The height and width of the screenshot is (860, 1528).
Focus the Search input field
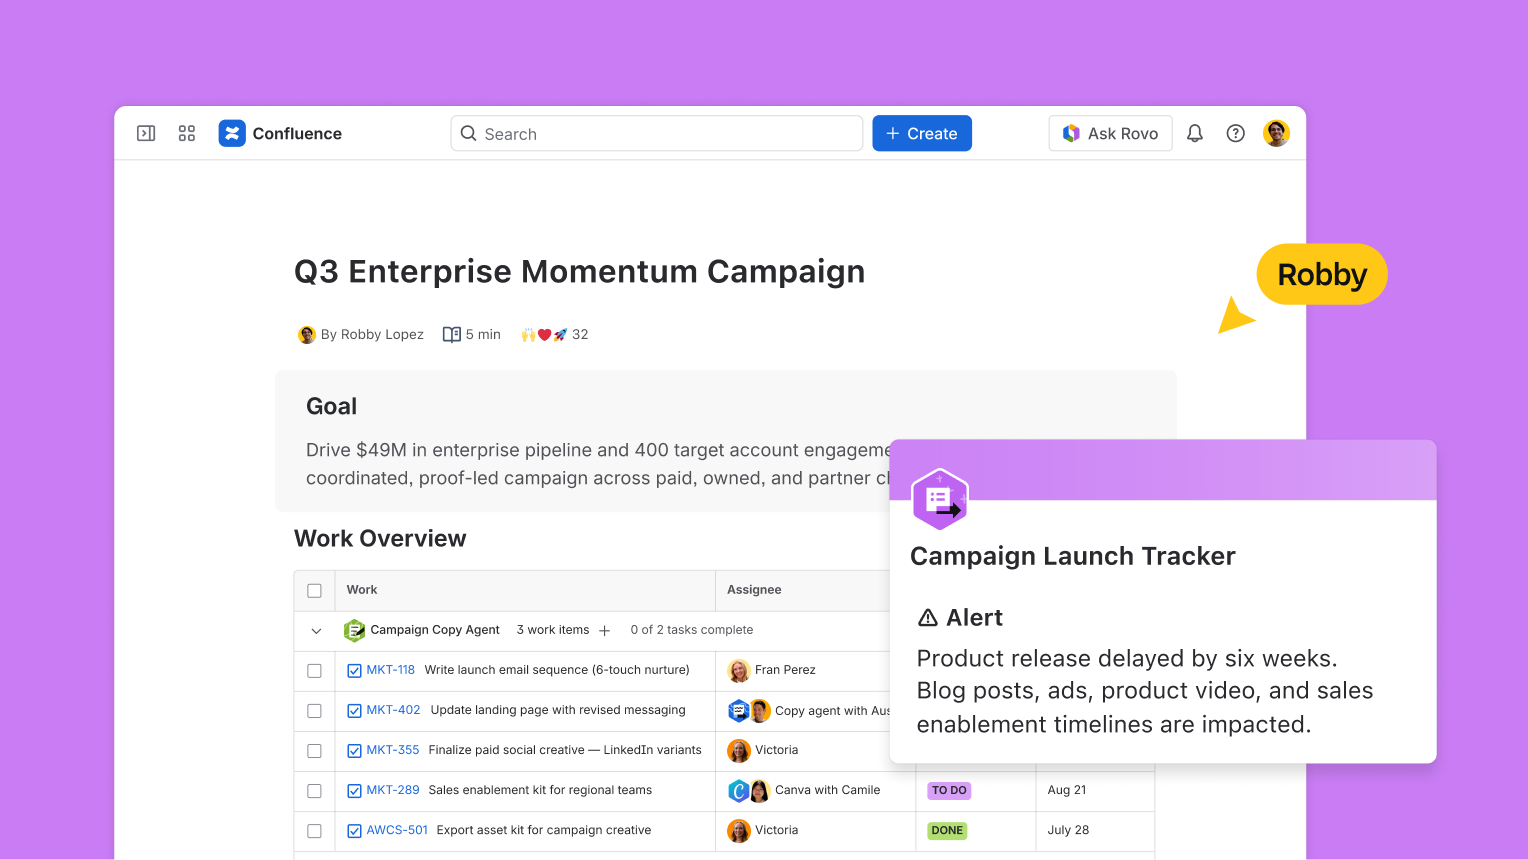pyautogui.click(x=657, y=133)
